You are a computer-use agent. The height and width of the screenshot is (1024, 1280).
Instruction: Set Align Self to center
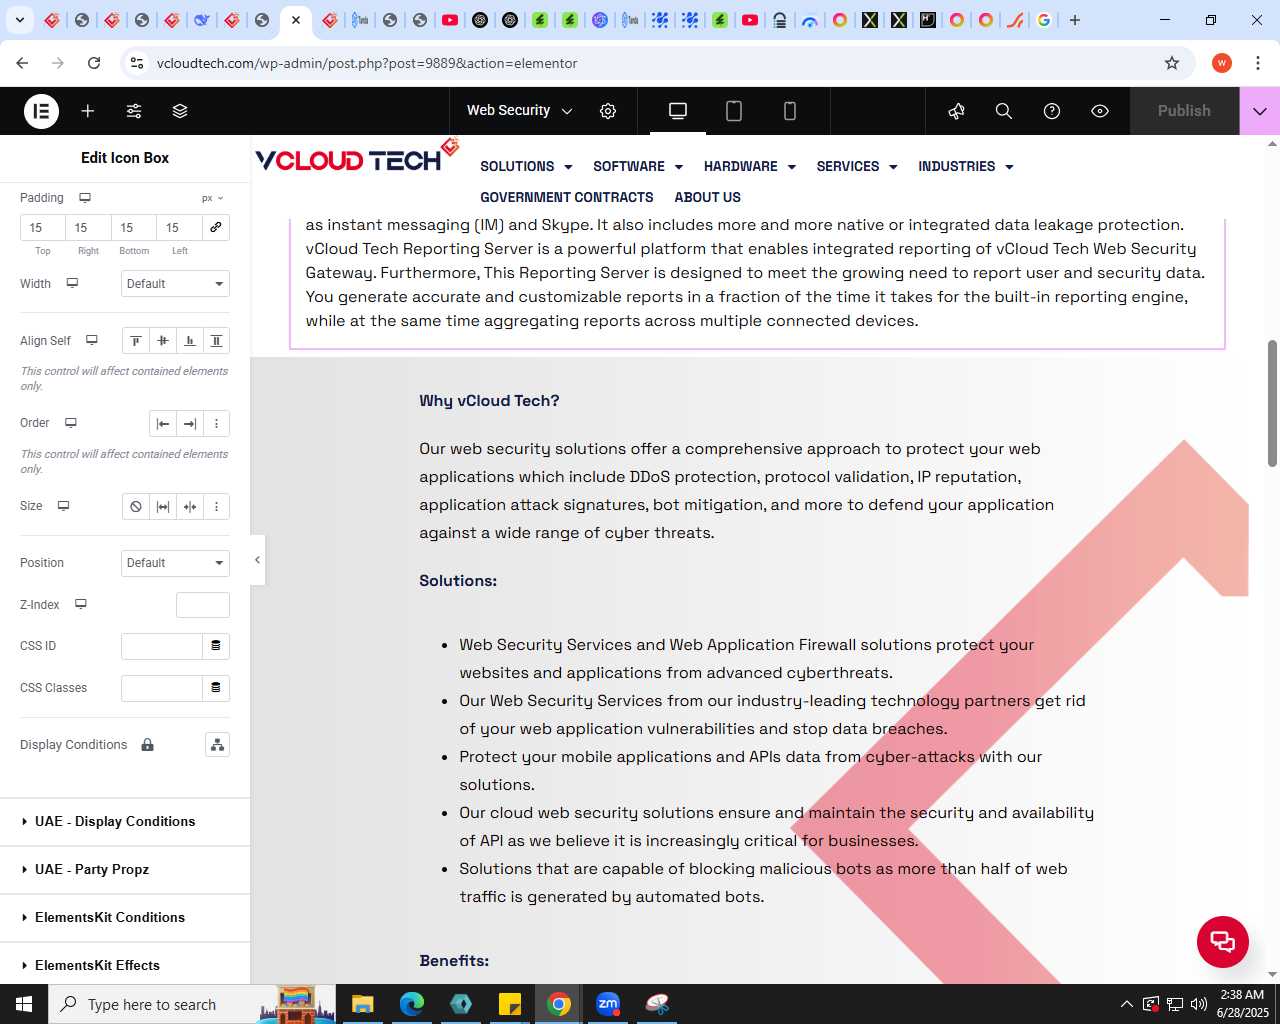pyautogui.click(x=163, y=341)
